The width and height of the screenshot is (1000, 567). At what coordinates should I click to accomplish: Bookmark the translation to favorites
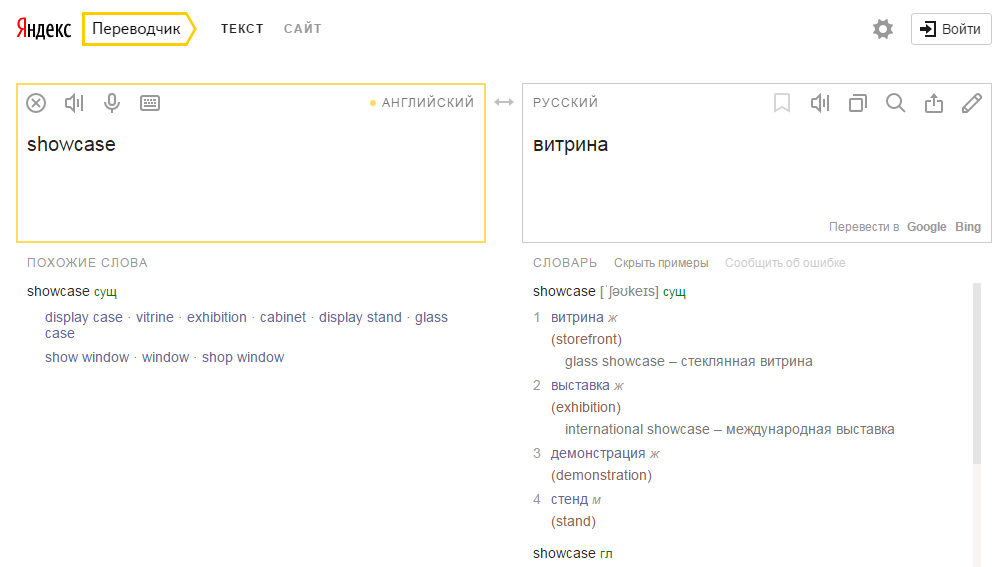pos(782,103)
